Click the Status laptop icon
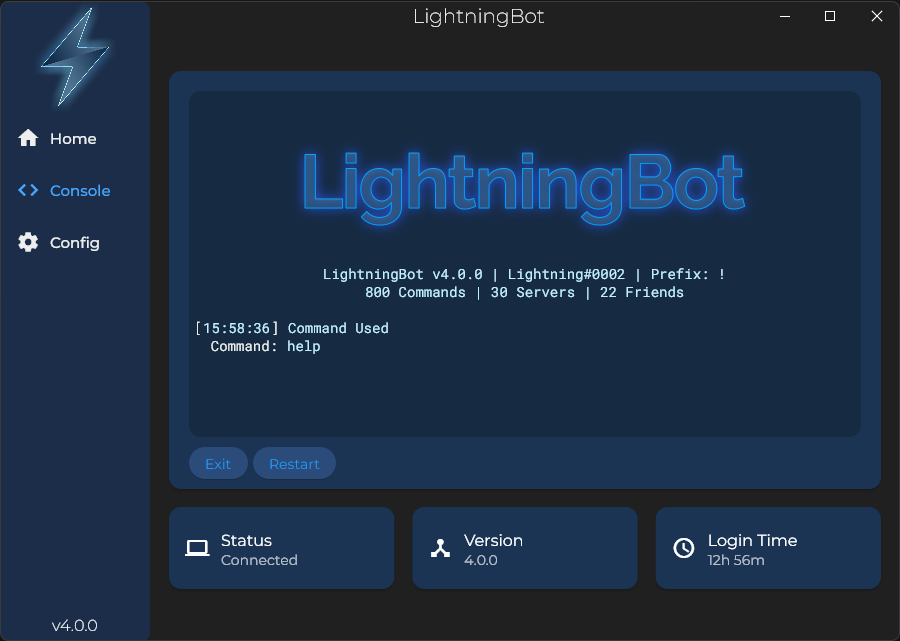This screenshot has height=641, width=900. coord(197,548)
